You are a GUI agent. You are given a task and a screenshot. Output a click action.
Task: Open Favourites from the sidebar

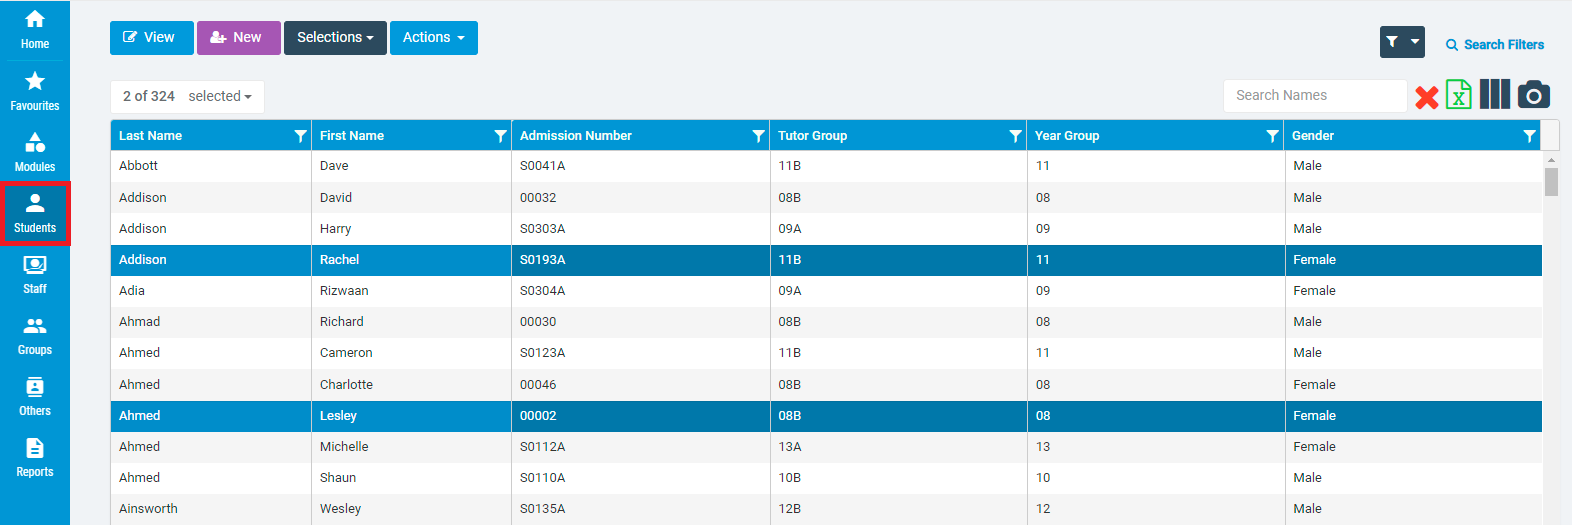tap(35, 91)
